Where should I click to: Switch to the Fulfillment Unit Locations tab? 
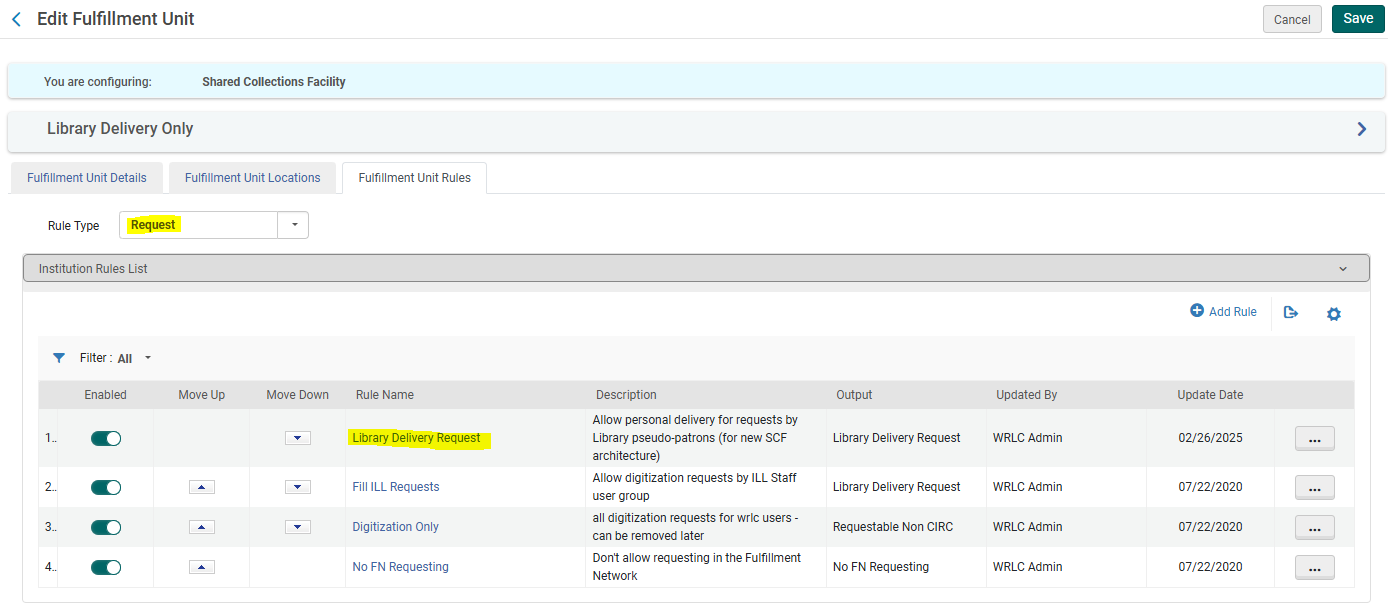pyautogui.click(x=252, y=177)
